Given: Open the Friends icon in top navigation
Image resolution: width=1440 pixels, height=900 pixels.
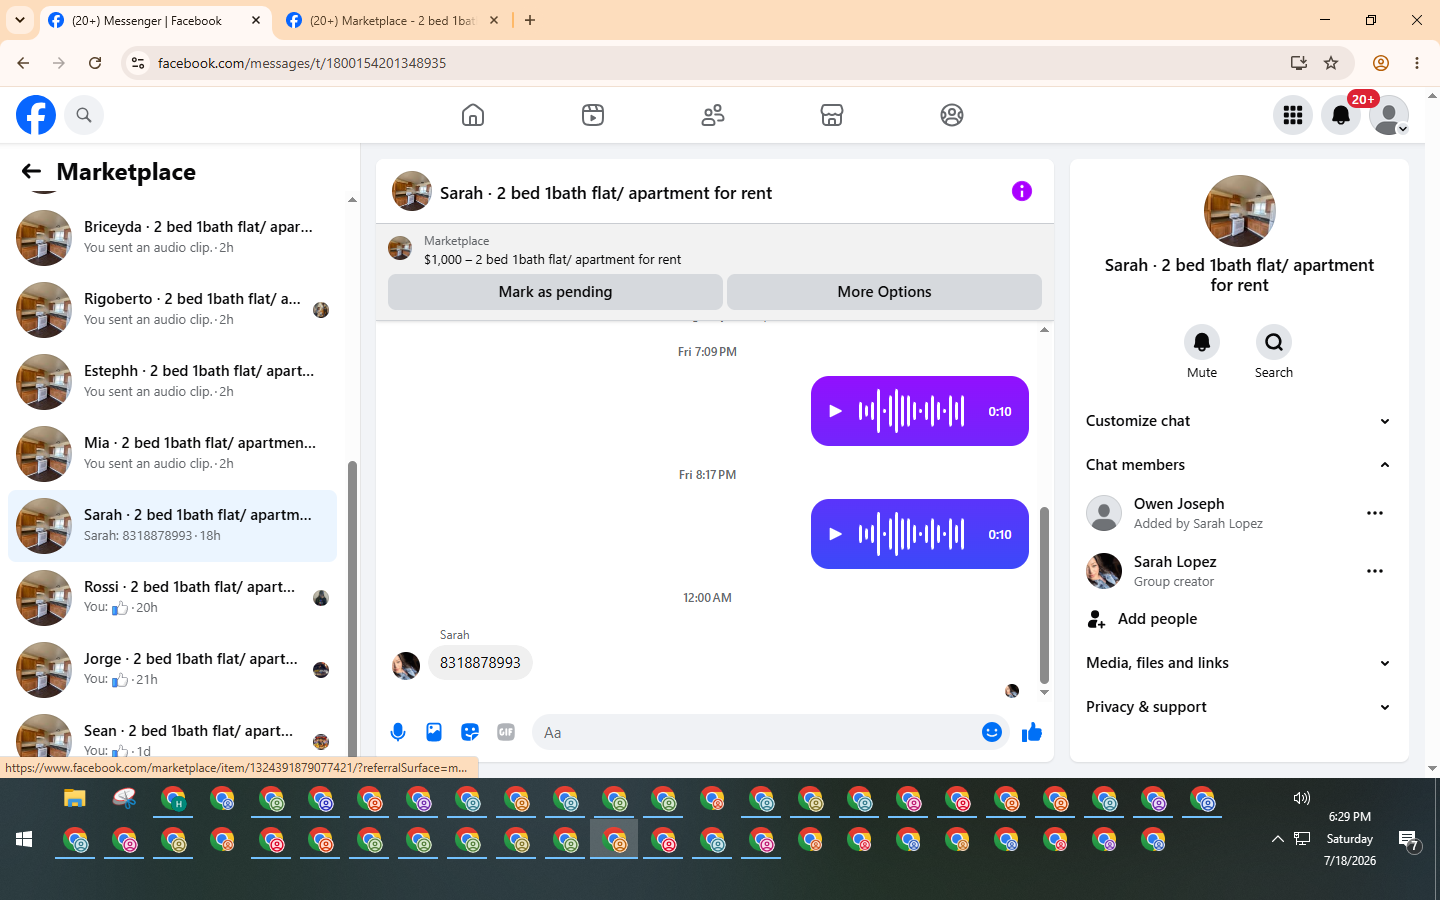Looking at the screenshot, I should click(713, 115).
